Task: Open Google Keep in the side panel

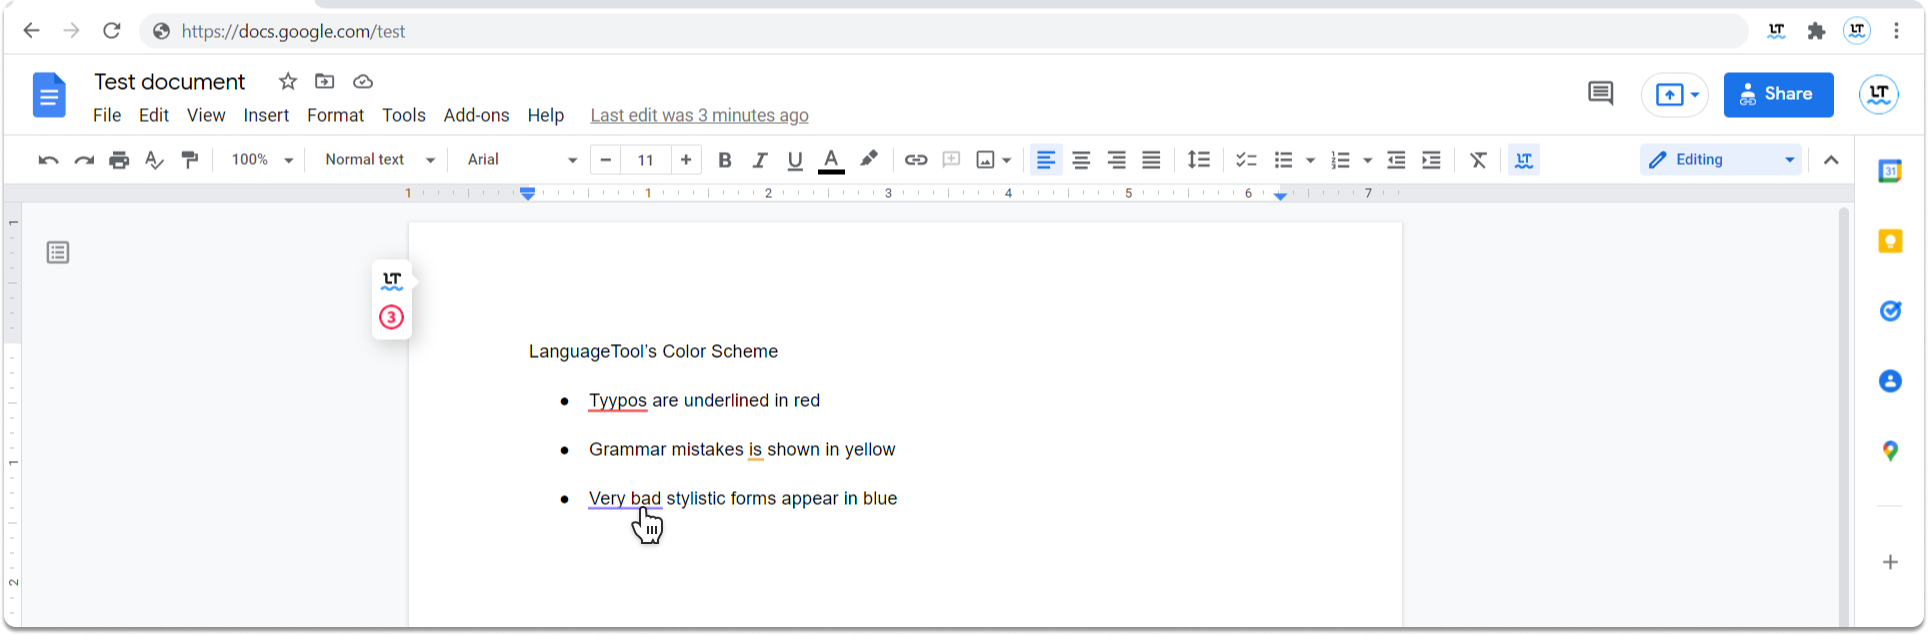Action: pos(1890,241)
